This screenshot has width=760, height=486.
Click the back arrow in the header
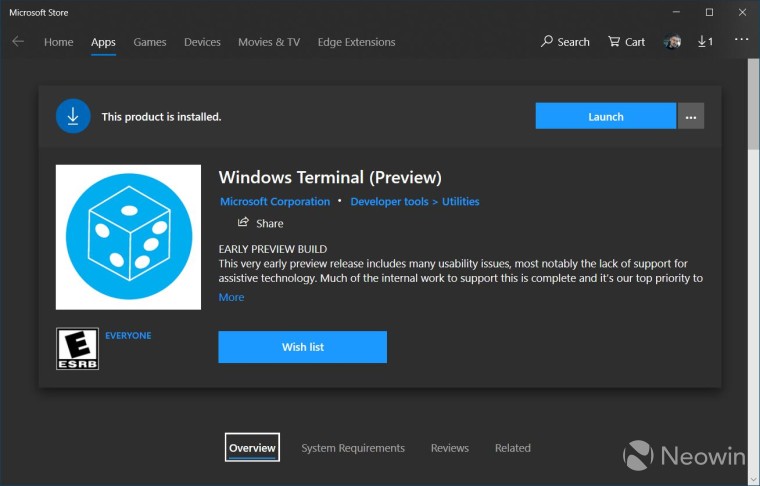pyautogui.click(x=18, y=42)
